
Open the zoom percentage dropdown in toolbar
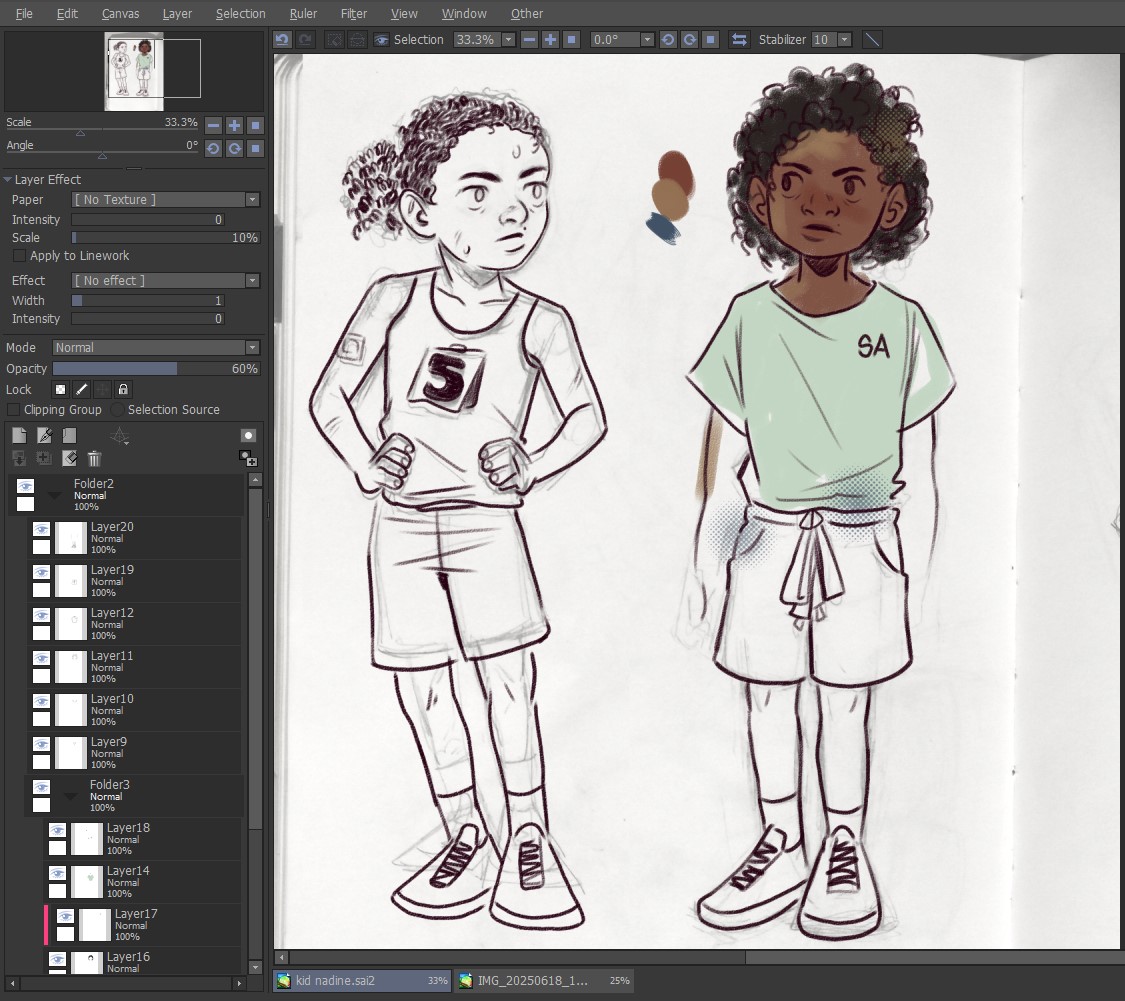[509, 39]
